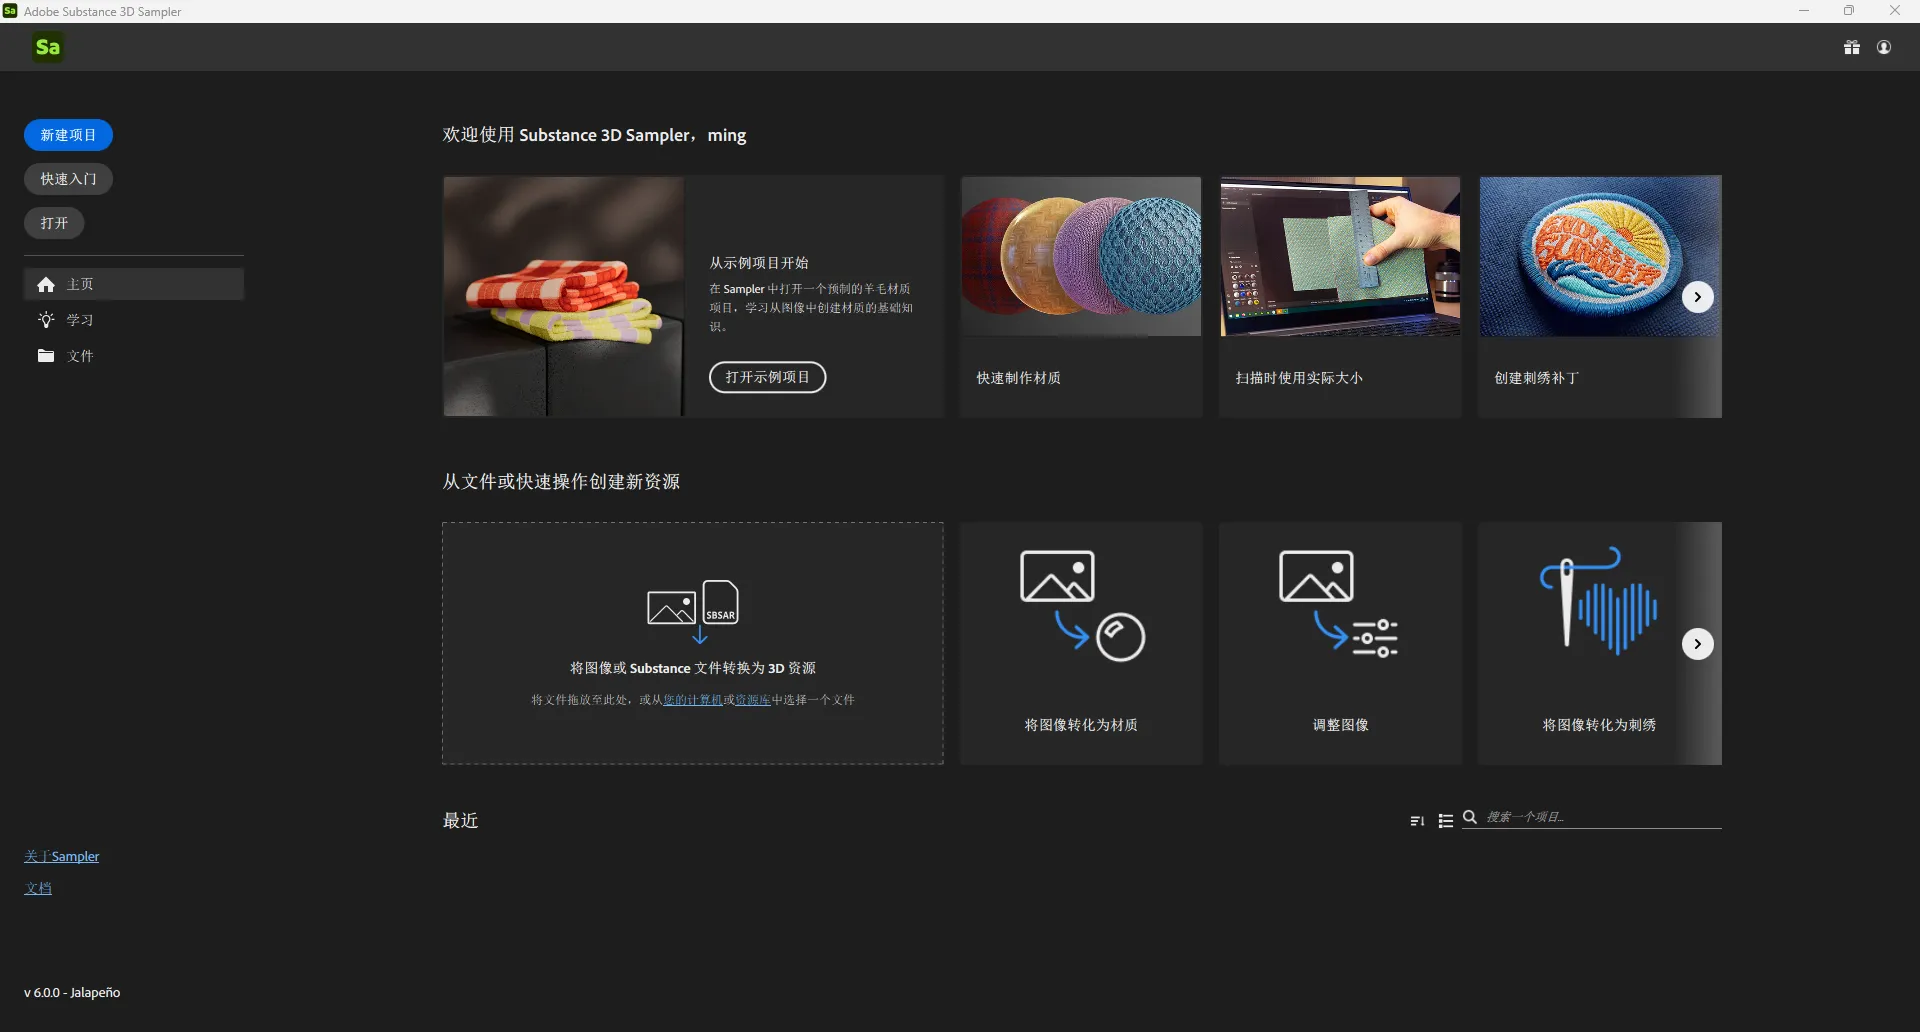Click the image-to-material conversion icon

pos(1082,605)
